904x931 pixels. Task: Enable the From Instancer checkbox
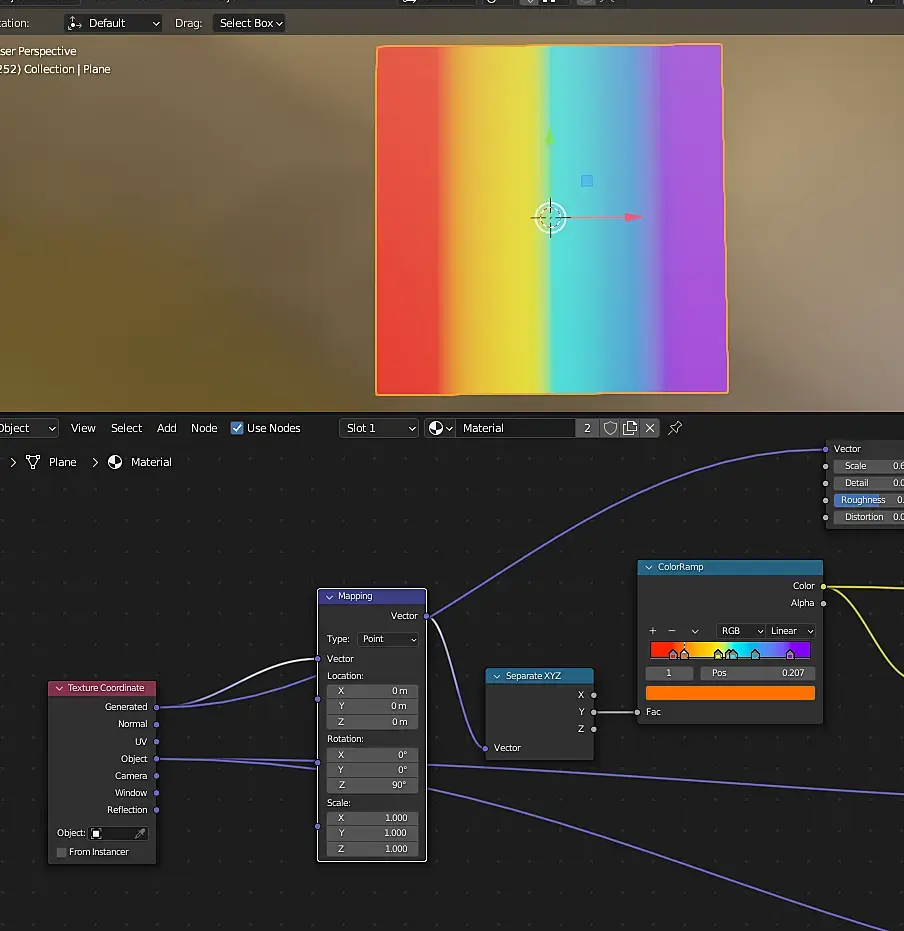point(62,852)
